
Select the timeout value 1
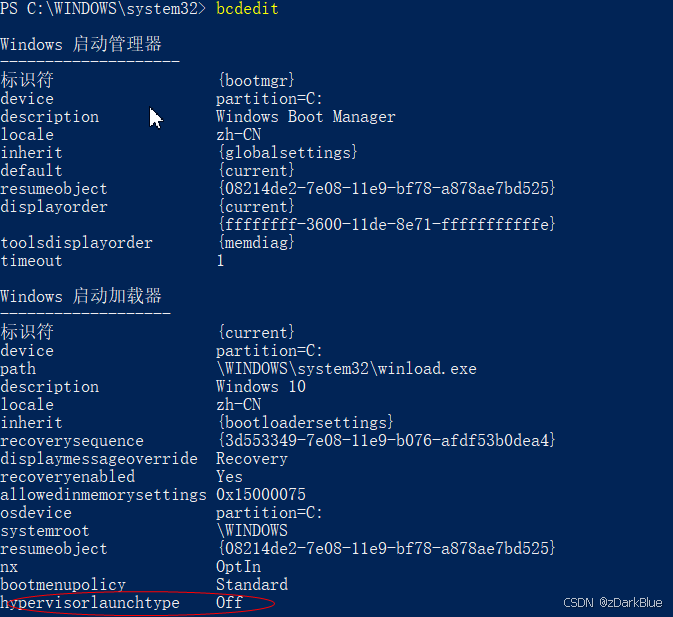tap(220, 261)
